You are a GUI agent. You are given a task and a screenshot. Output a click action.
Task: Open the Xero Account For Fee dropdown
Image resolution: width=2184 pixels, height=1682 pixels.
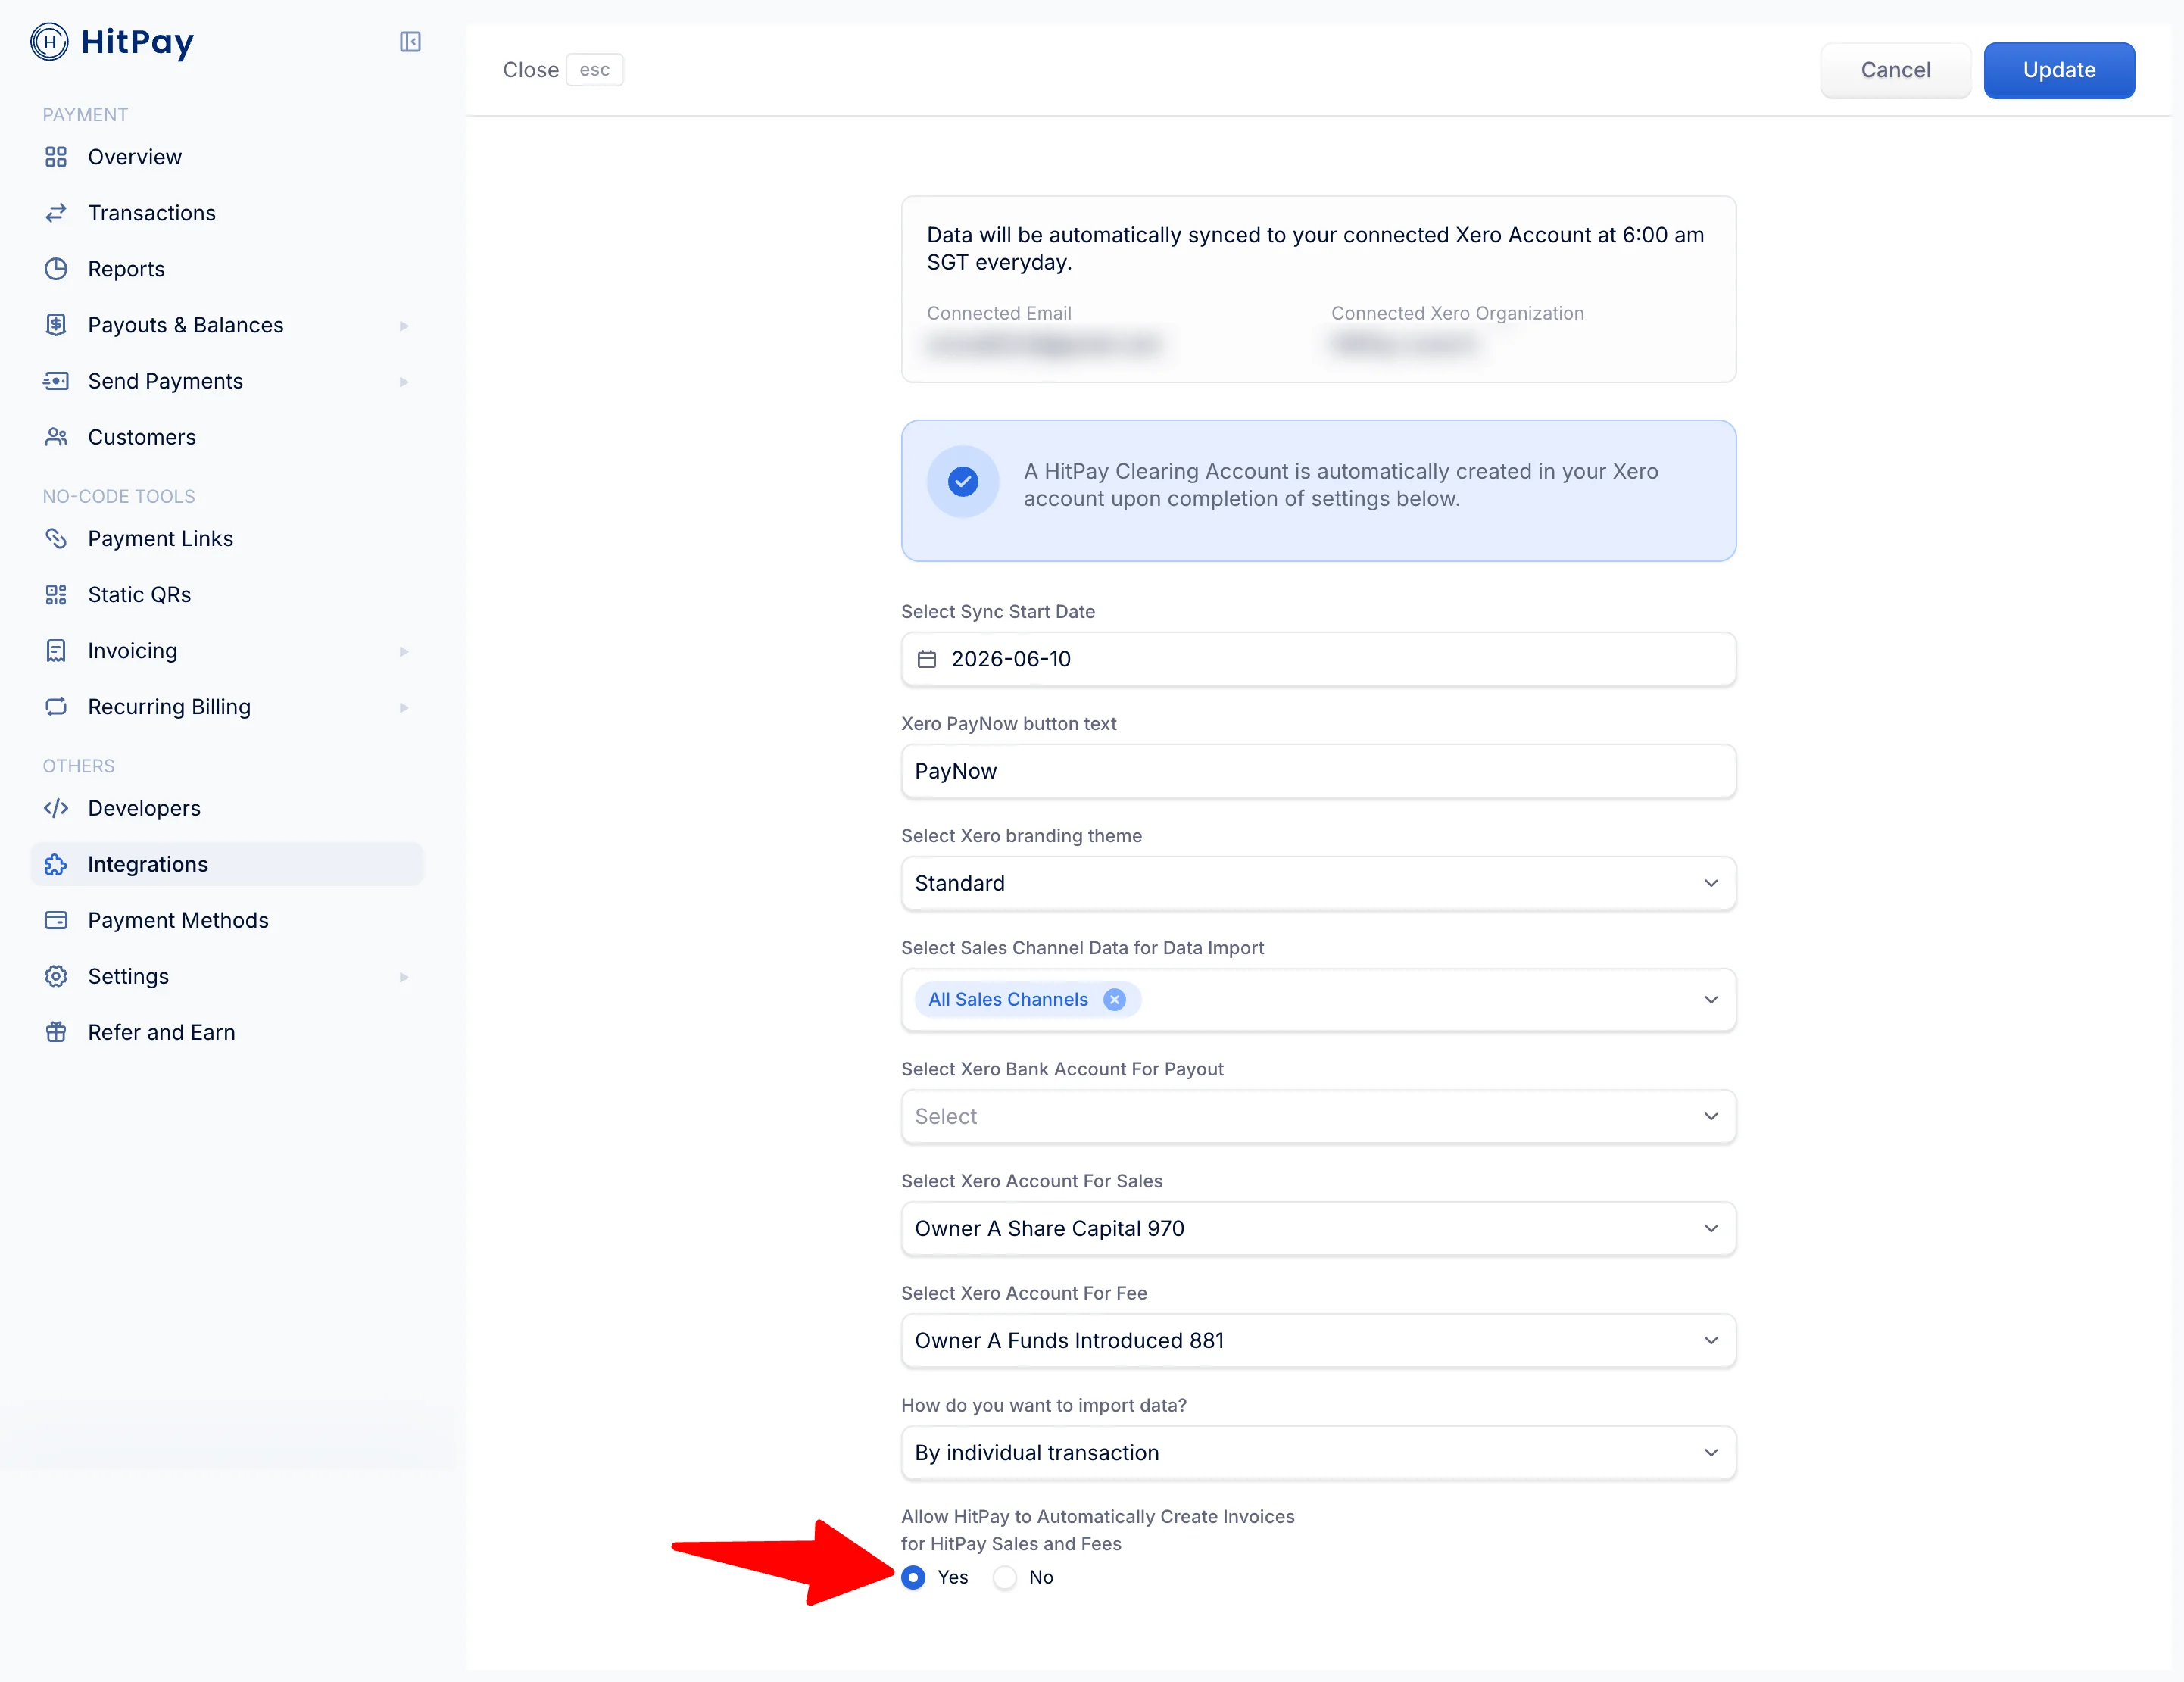[x=1318, y=1340]
